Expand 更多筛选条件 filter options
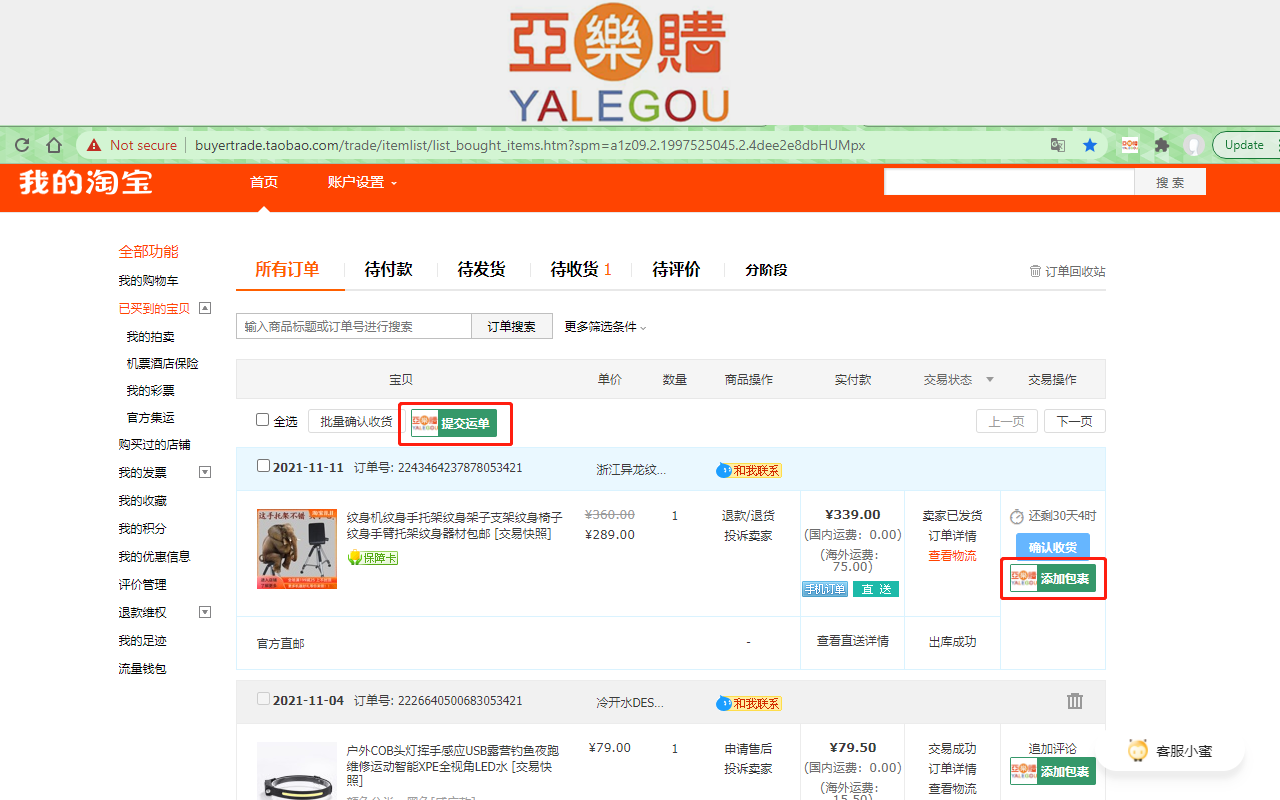 605,326
